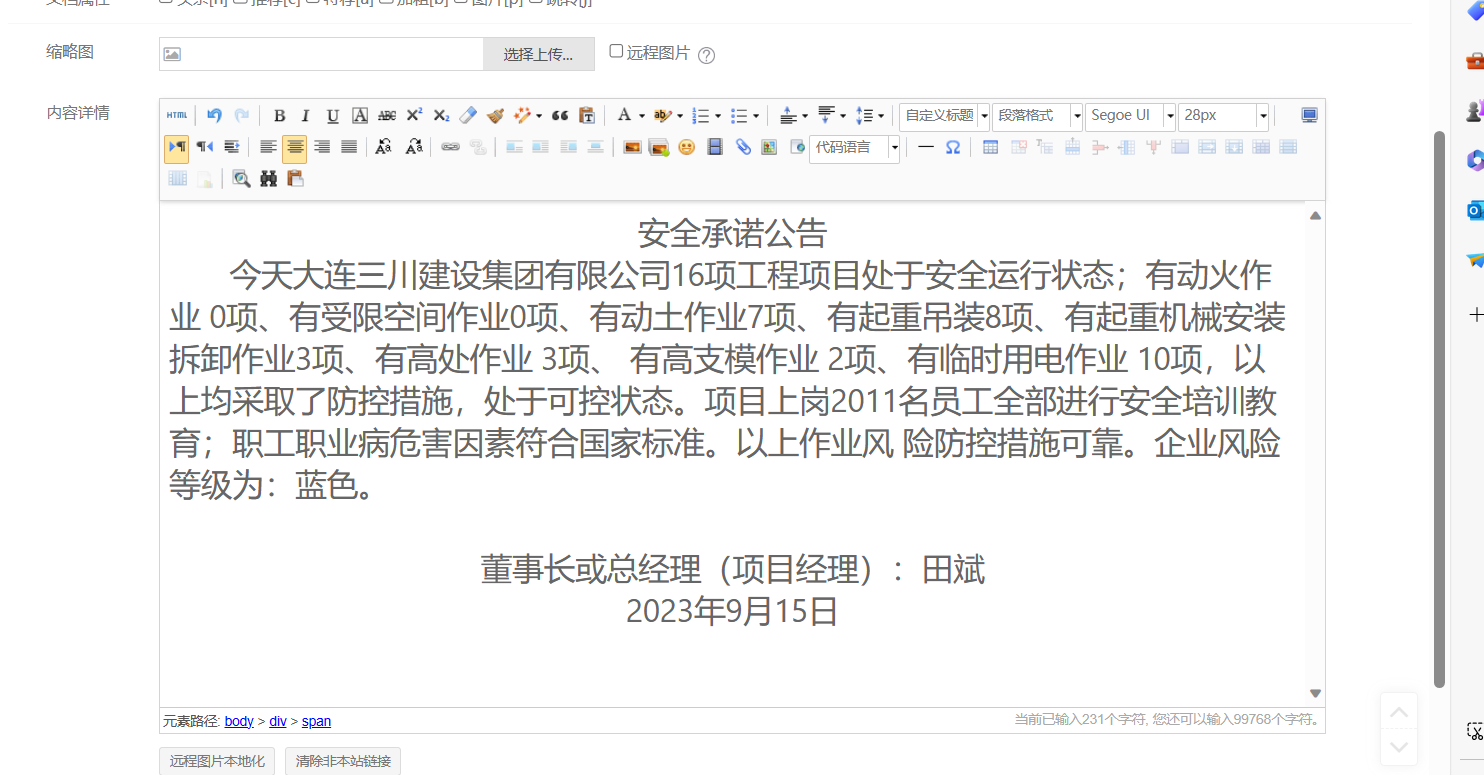1484x775 pixels.
Task: Apply the font border (boxed A) format
Action: (360, 115)
